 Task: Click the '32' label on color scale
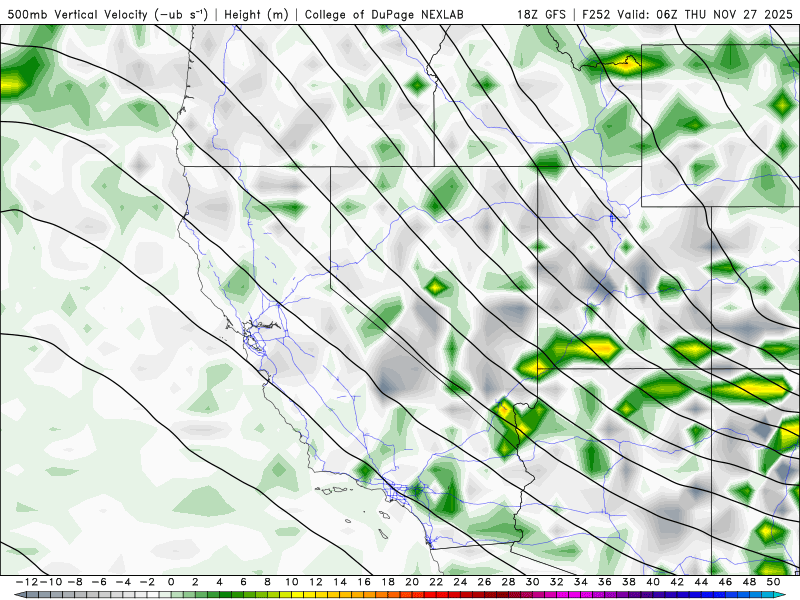point(557,582)
